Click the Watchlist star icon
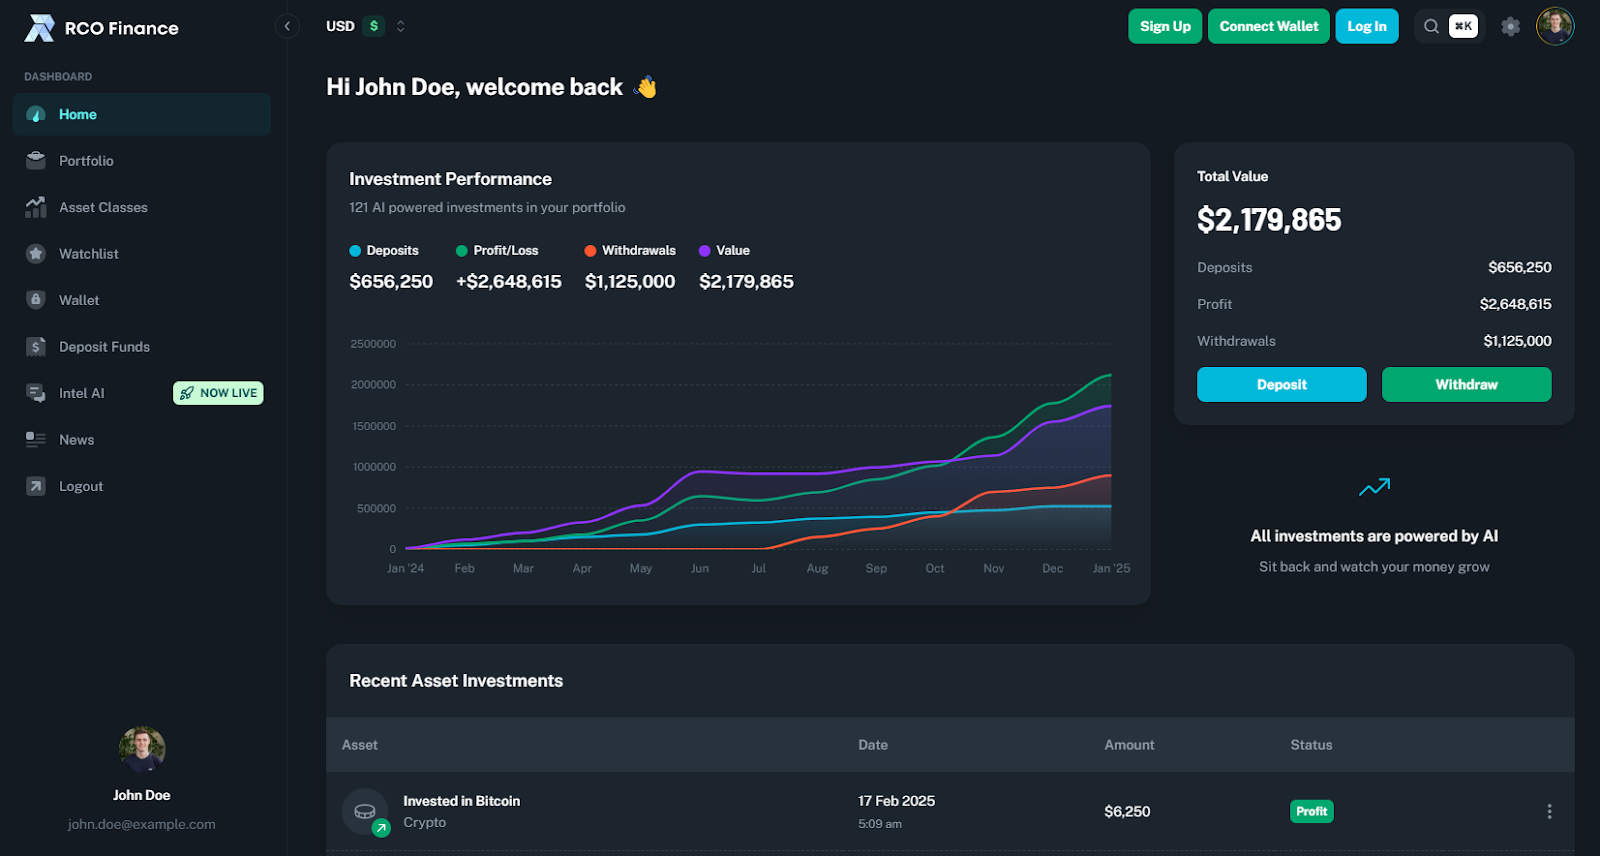This screenshot has width=1600, height=856. tap(36, 253)
